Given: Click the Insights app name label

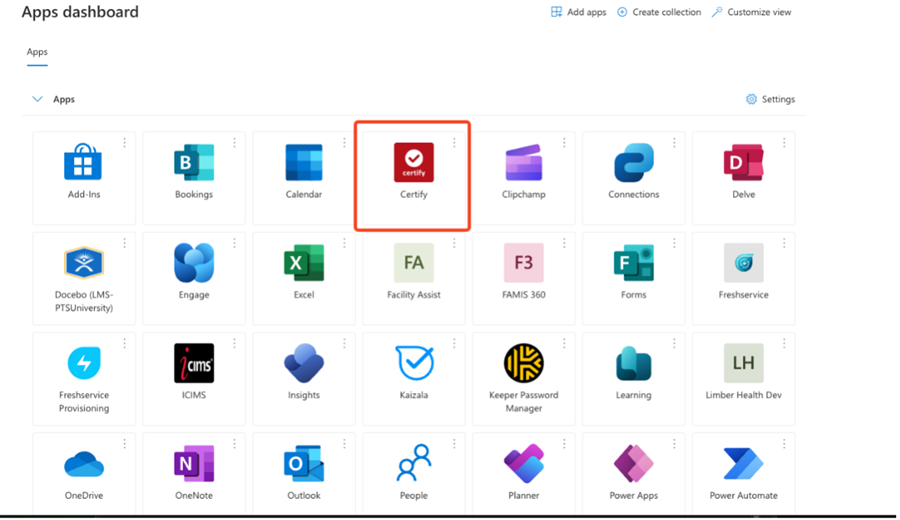Looking at the screenshot, I should click(x=304, y=395).
